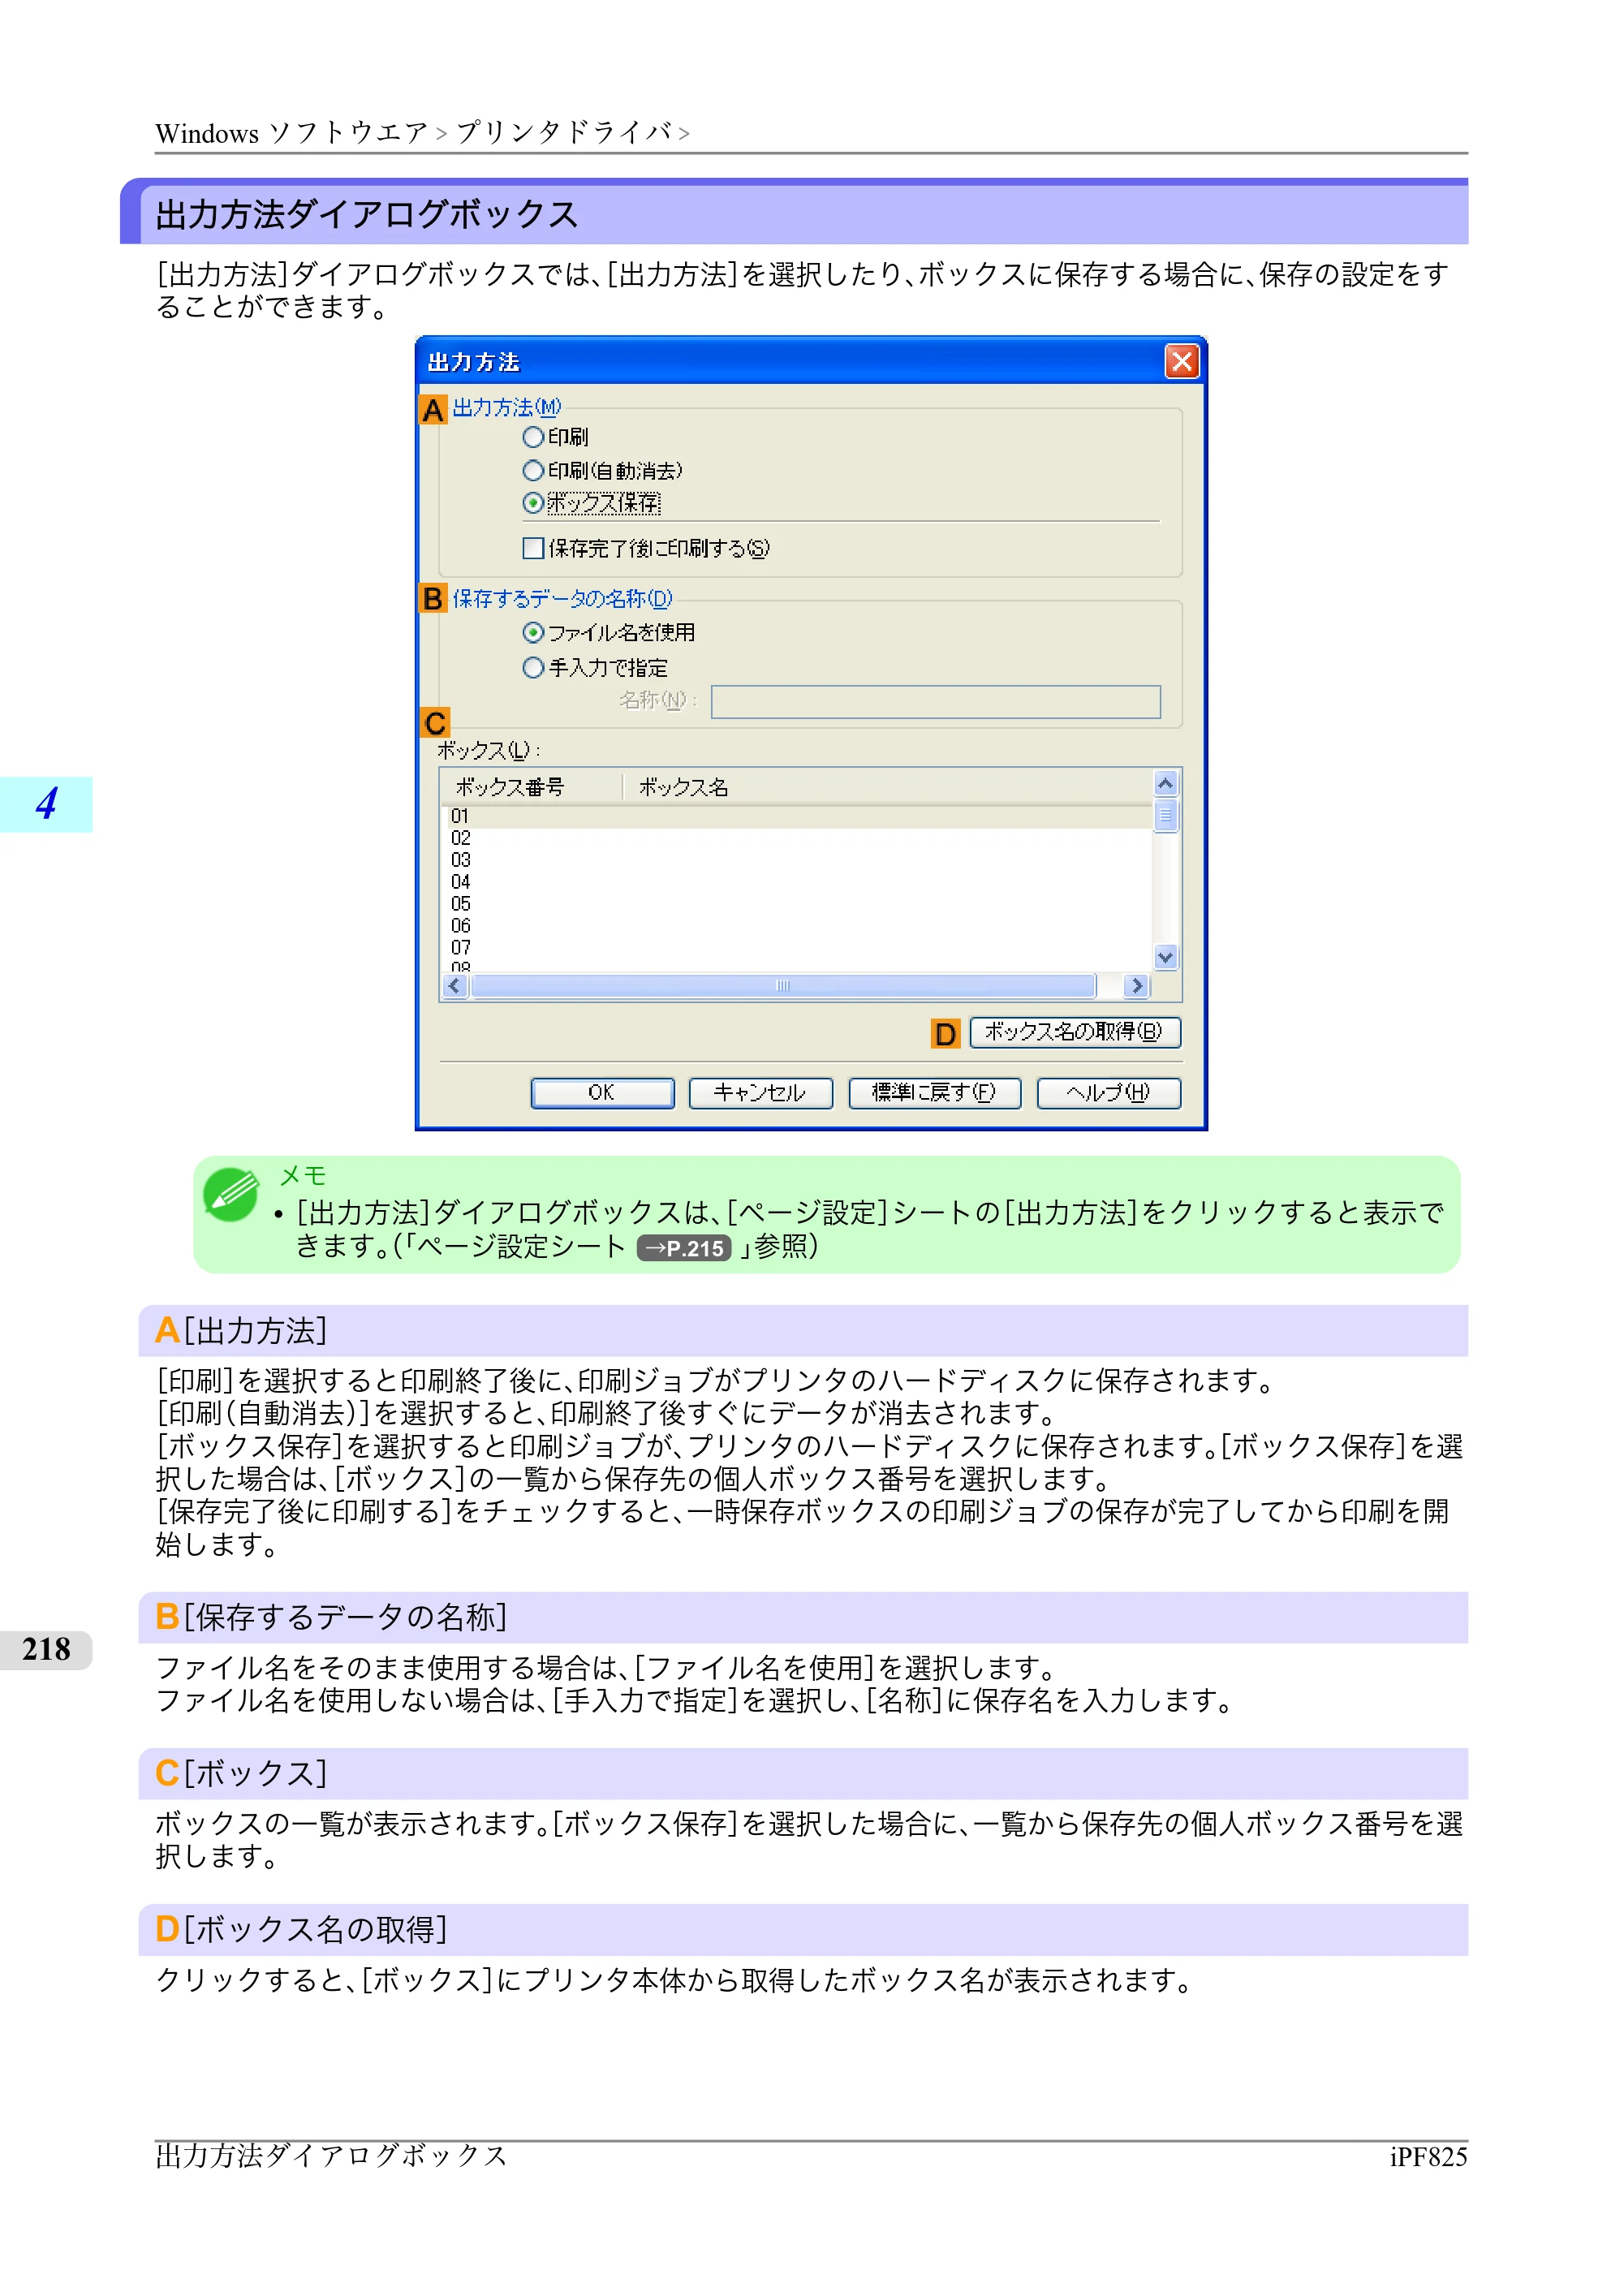Viewport: 1624px width, 2296px height.
Task: Click the horizontal scroll right arrow
Action: click(x=1136, y=987)
